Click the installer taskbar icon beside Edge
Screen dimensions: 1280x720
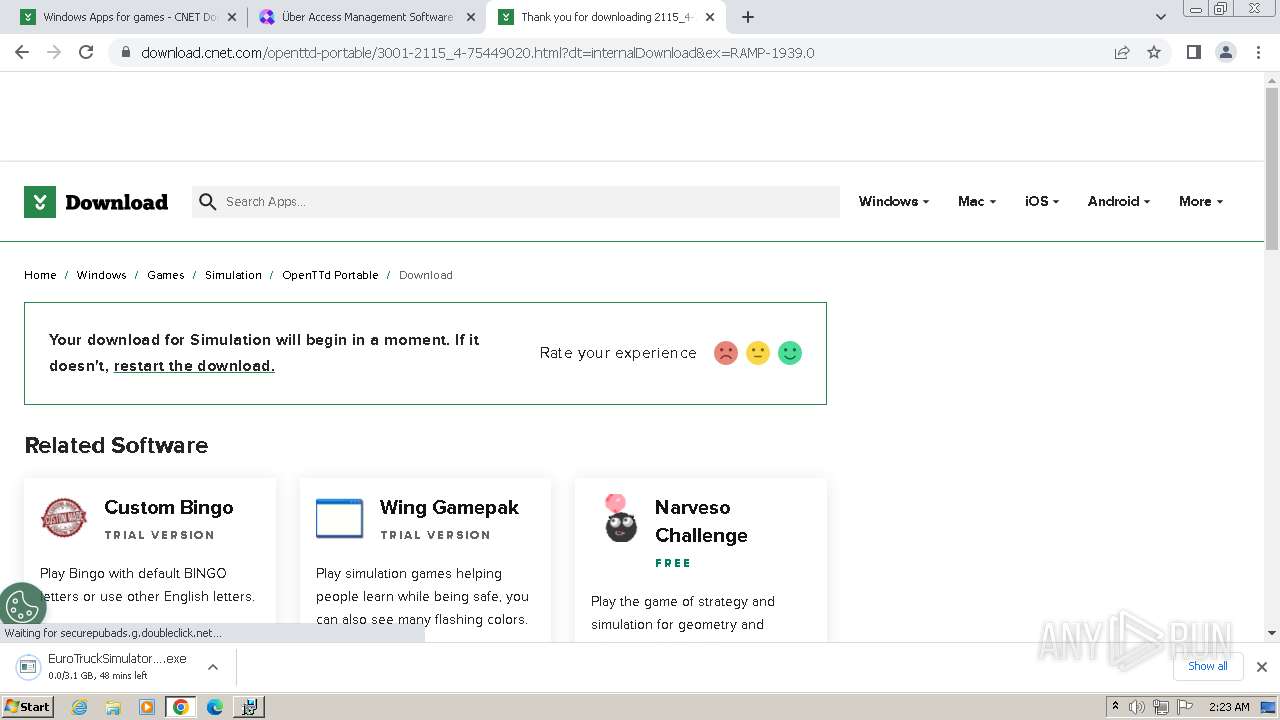pyautogui.click(x=248, y=707)
